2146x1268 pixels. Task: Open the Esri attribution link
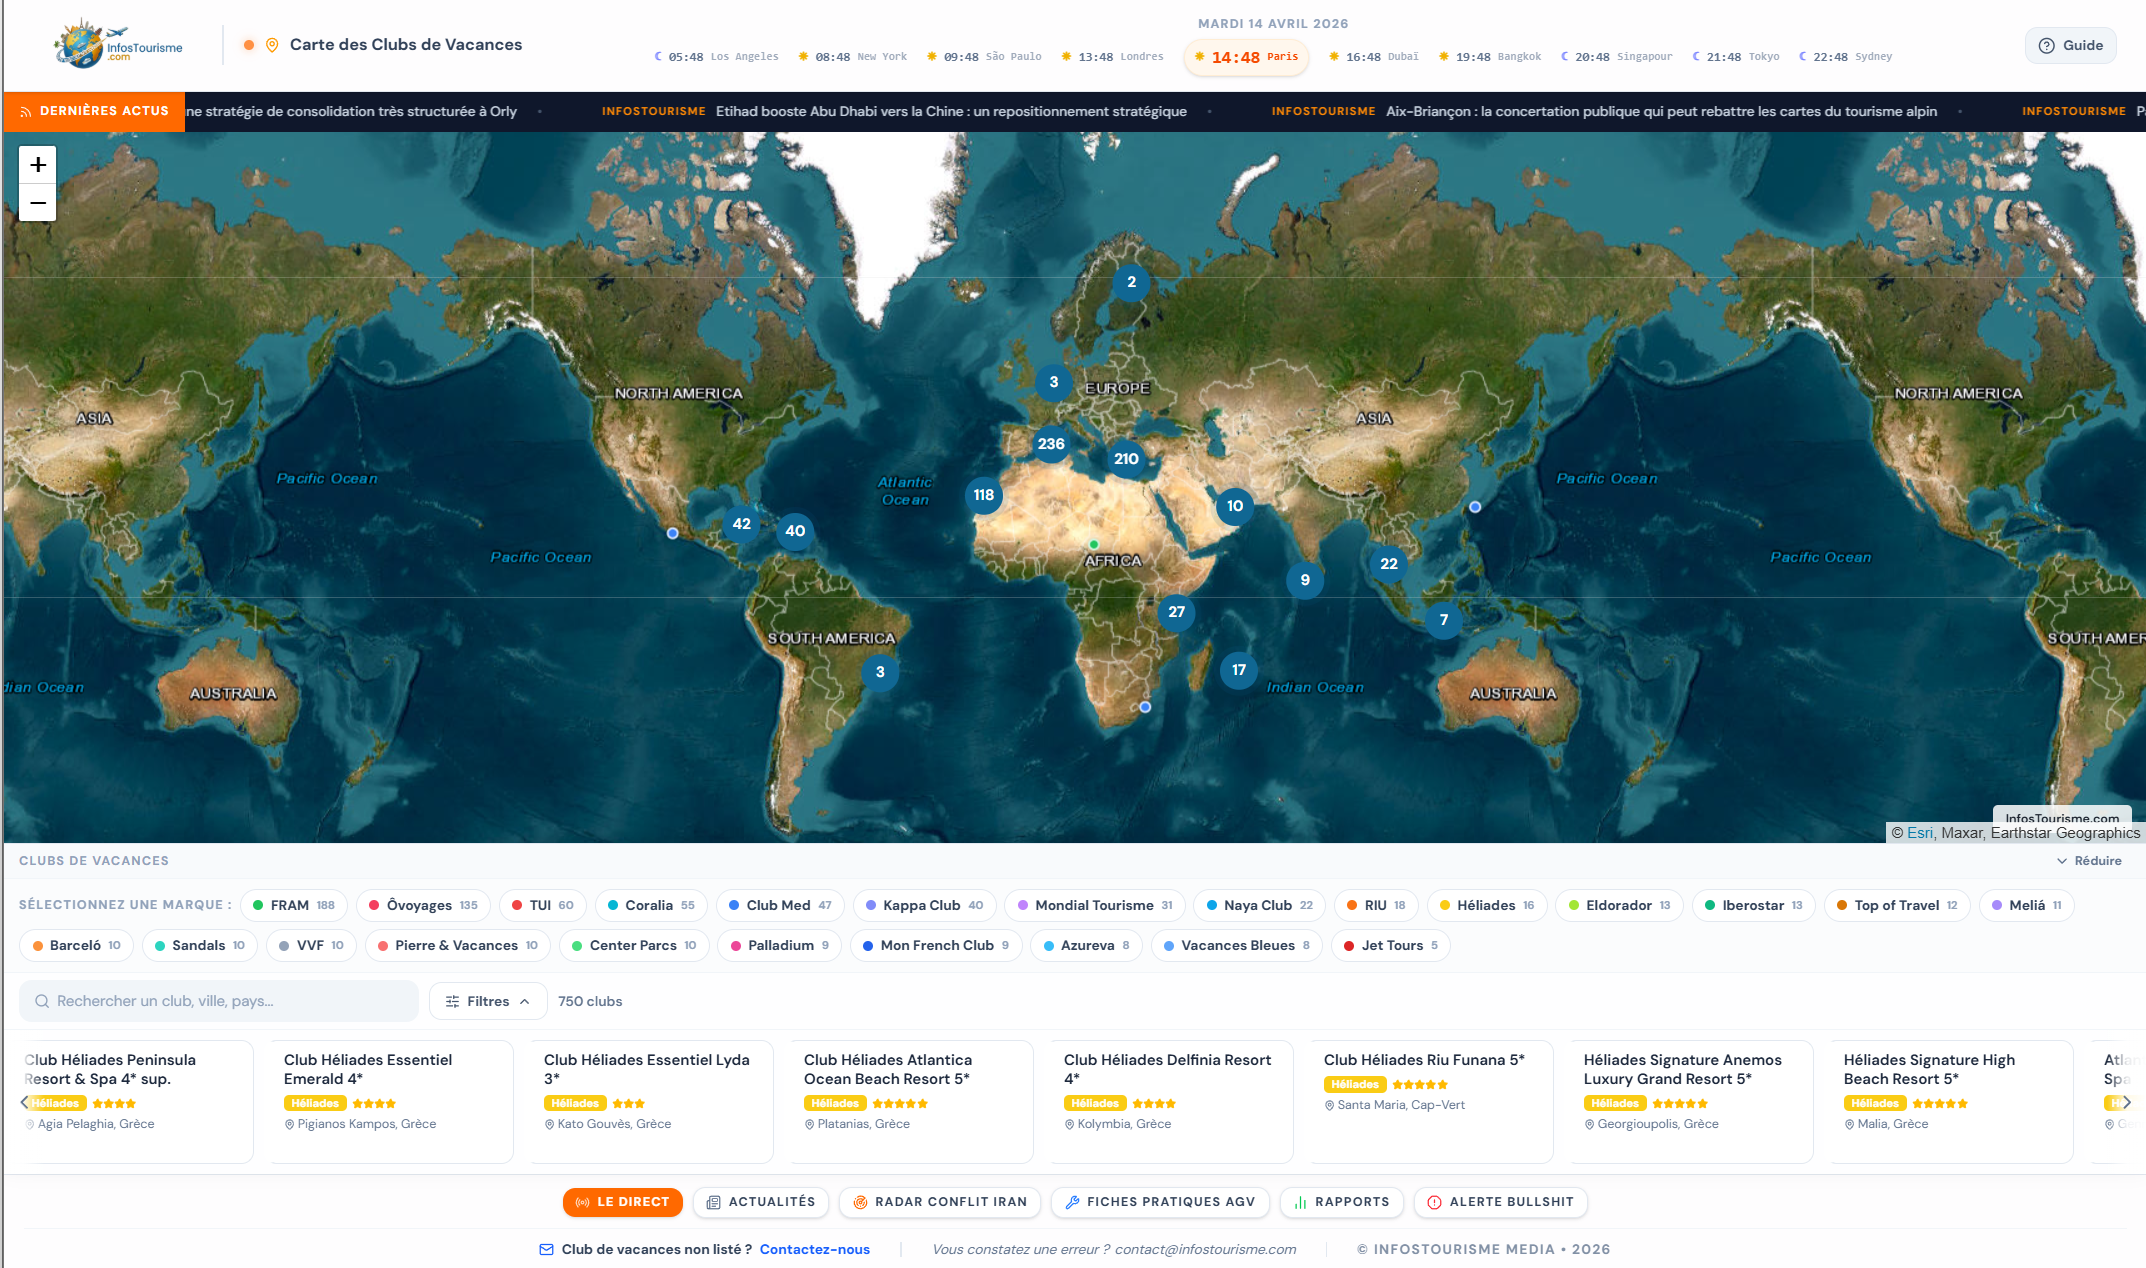point(1919,833)
